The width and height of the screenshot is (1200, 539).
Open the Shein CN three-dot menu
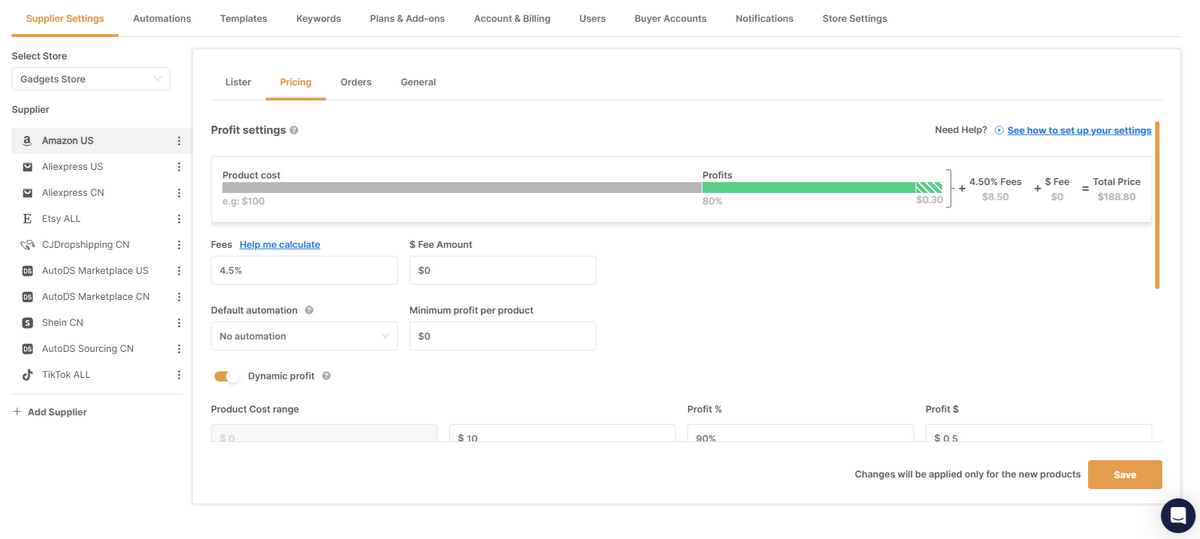click(179, 323)
